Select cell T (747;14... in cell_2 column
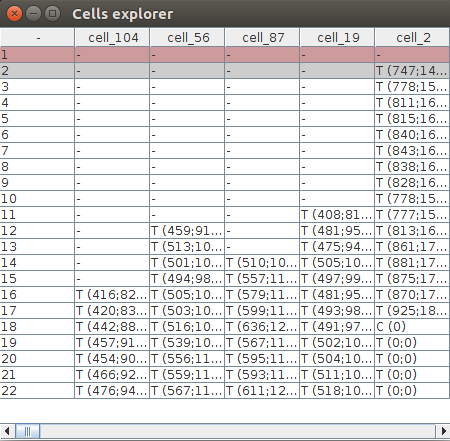450x441 pixels. point(412,71)
